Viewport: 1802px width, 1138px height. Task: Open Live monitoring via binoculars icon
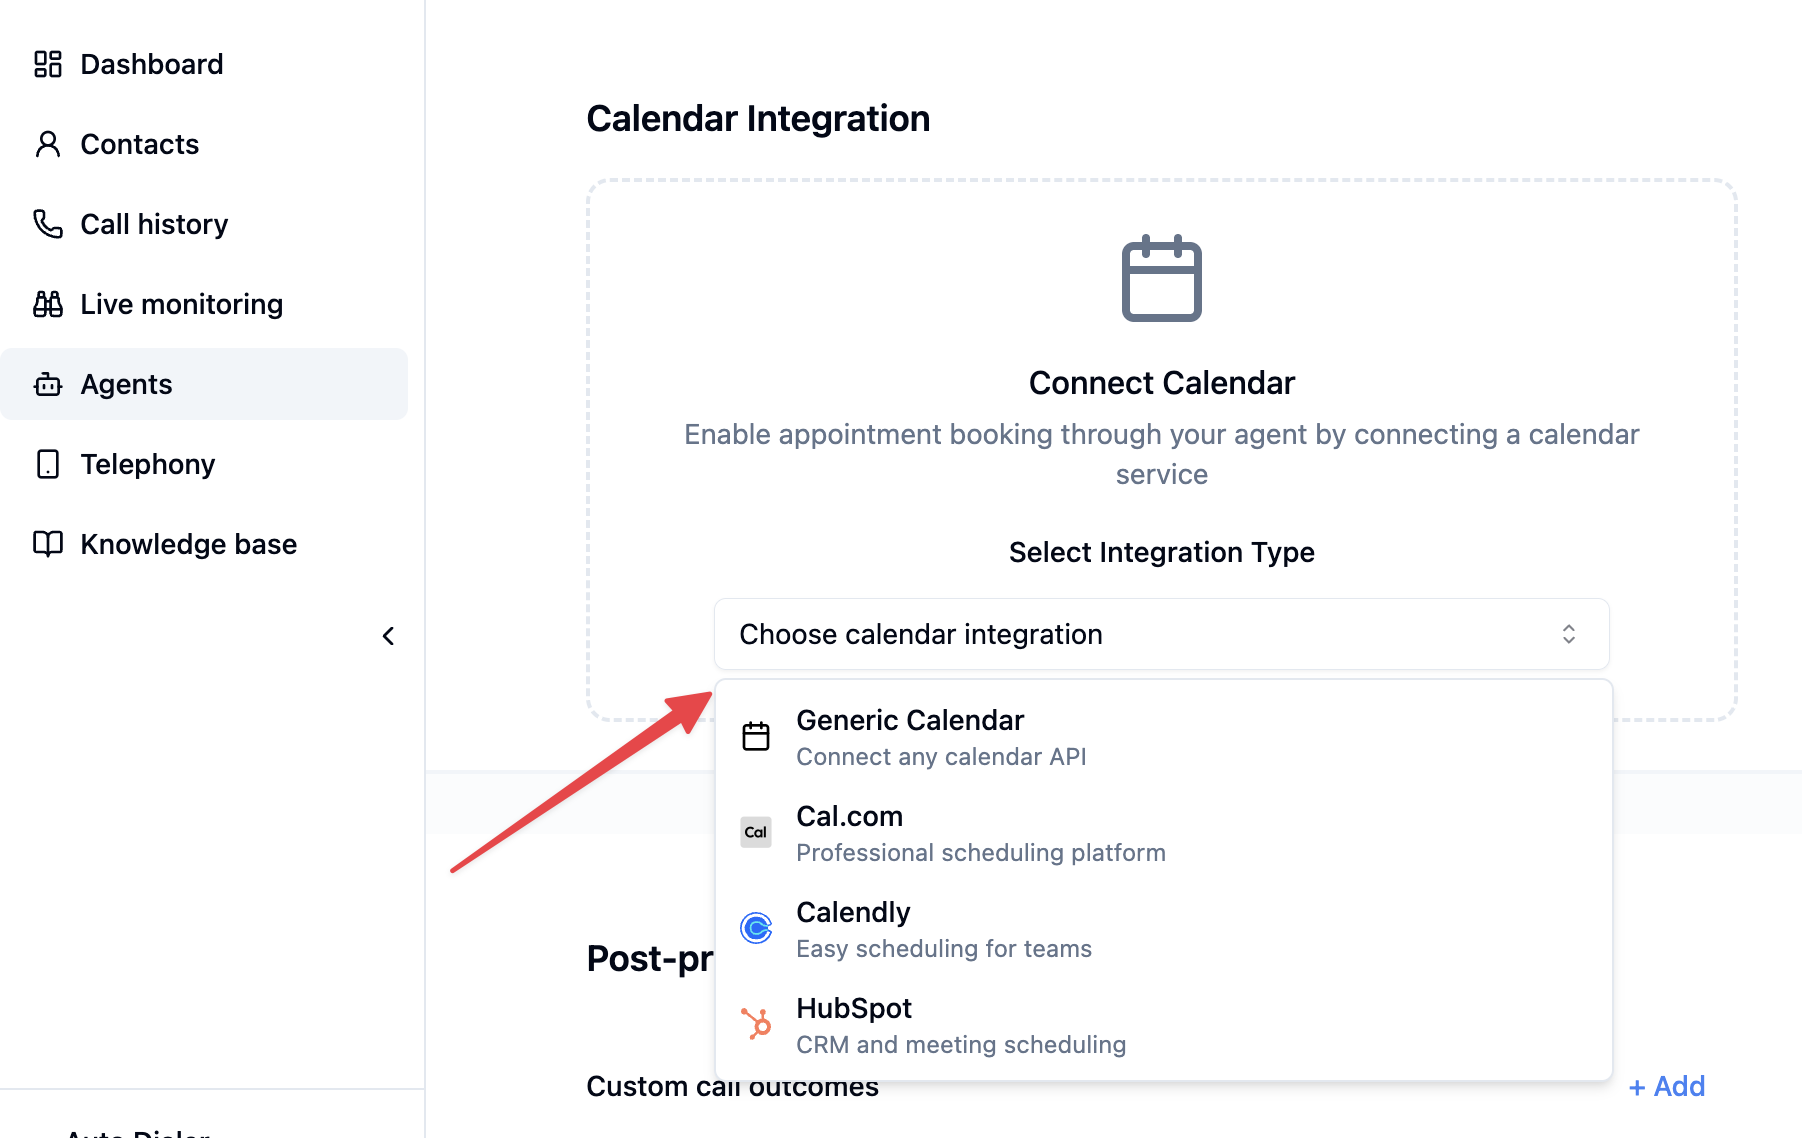click(x=47, y=303)
